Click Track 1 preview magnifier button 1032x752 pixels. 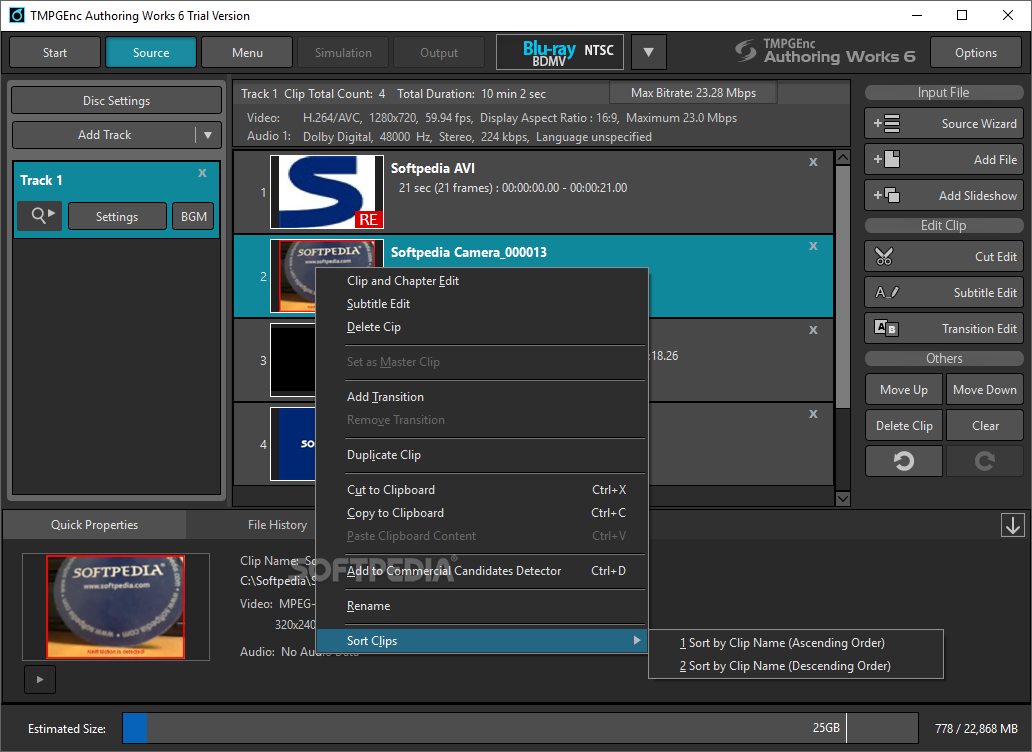tap(40, 216)
